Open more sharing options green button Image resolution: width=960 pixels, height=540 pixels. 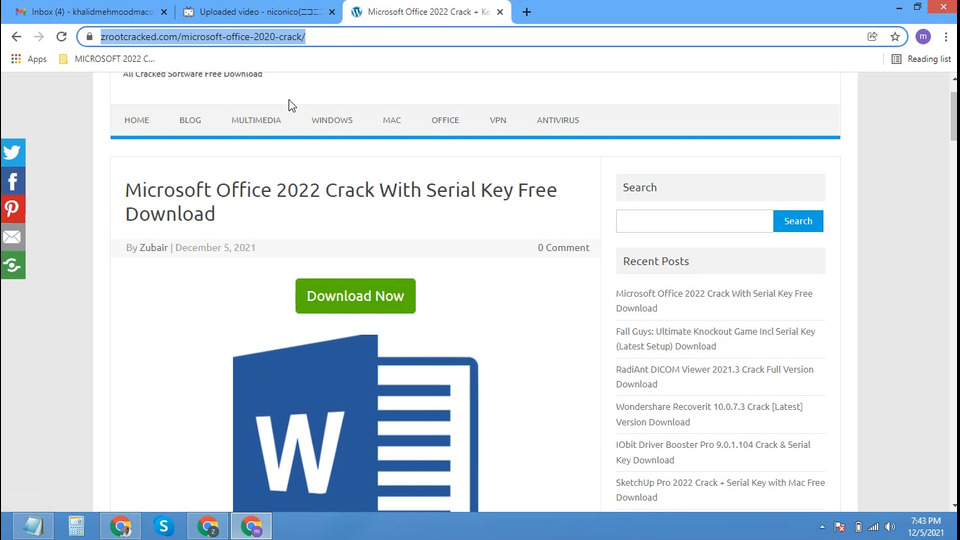(x=12, y=265)
